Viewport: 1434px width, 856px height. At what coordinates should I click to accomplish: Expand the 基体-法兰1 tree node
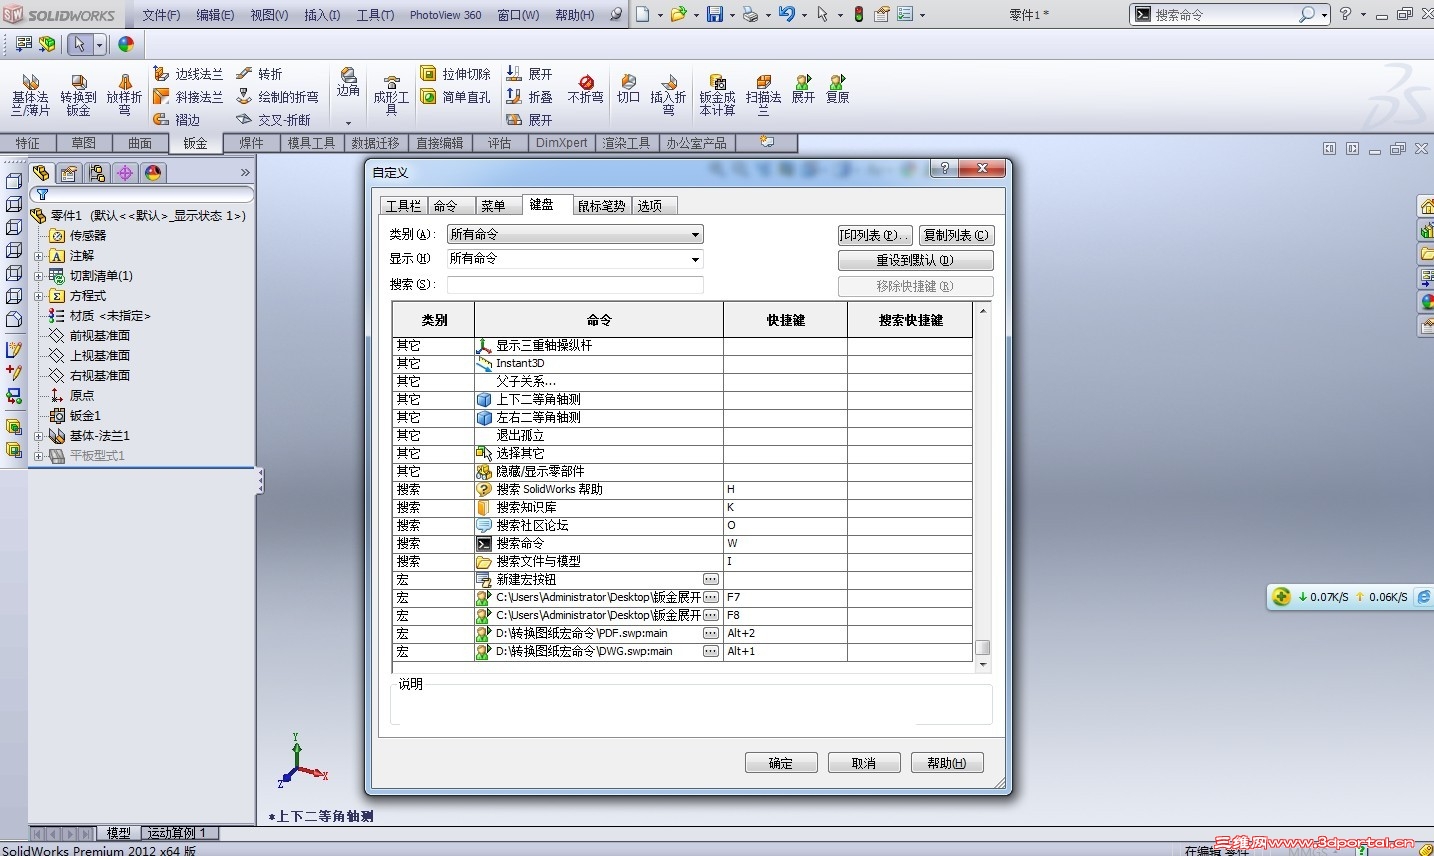[38, 436]
